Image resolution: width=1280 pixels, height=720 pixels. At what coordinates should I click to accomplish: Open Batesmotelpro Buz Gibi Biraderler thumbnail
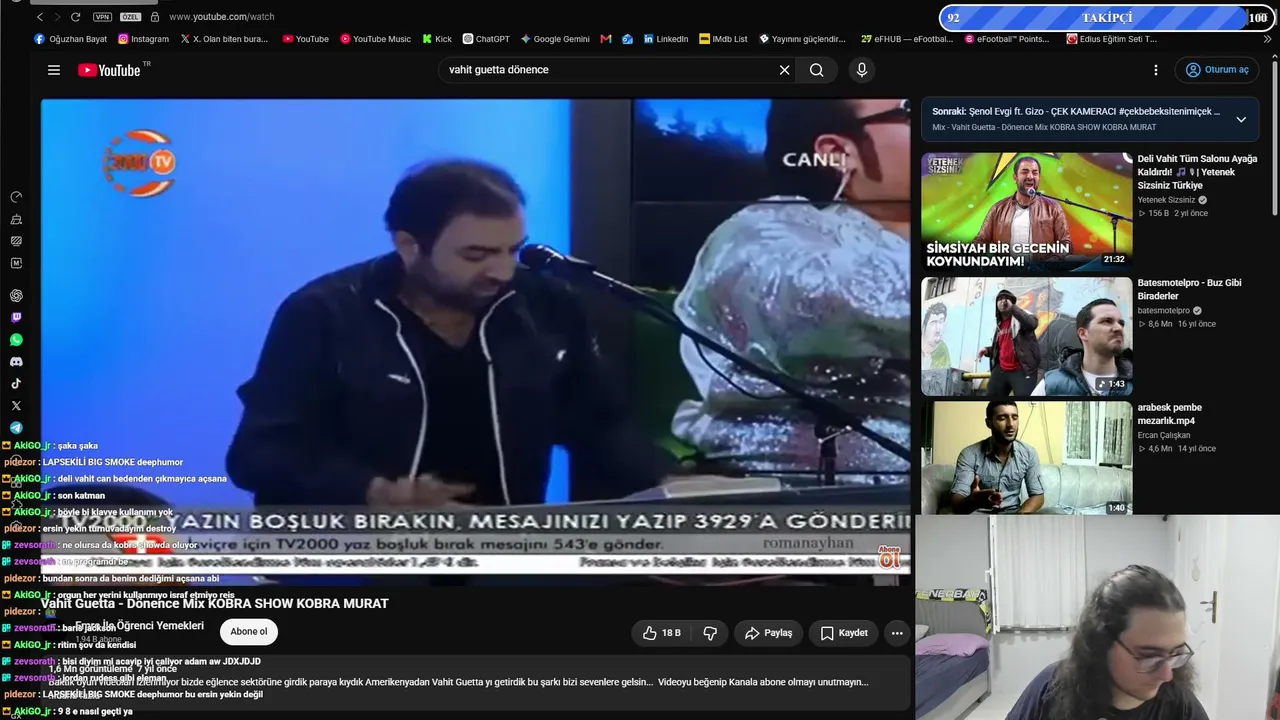(x=1027, y=337)
